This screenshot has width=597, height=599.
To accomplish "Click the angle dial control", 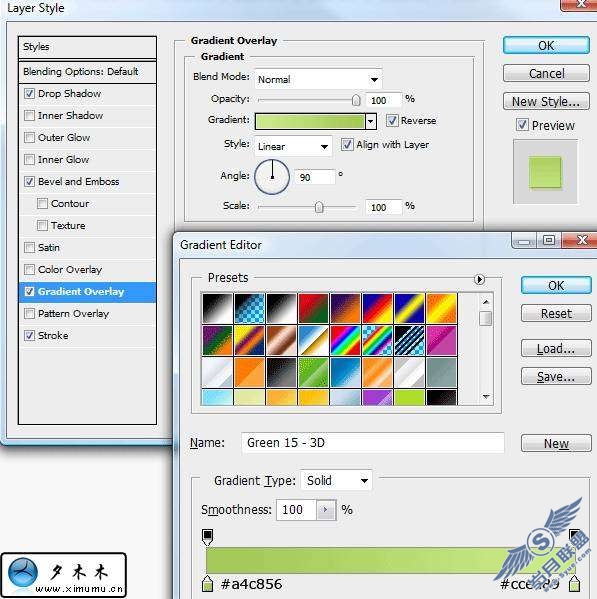I will point(272,177).
